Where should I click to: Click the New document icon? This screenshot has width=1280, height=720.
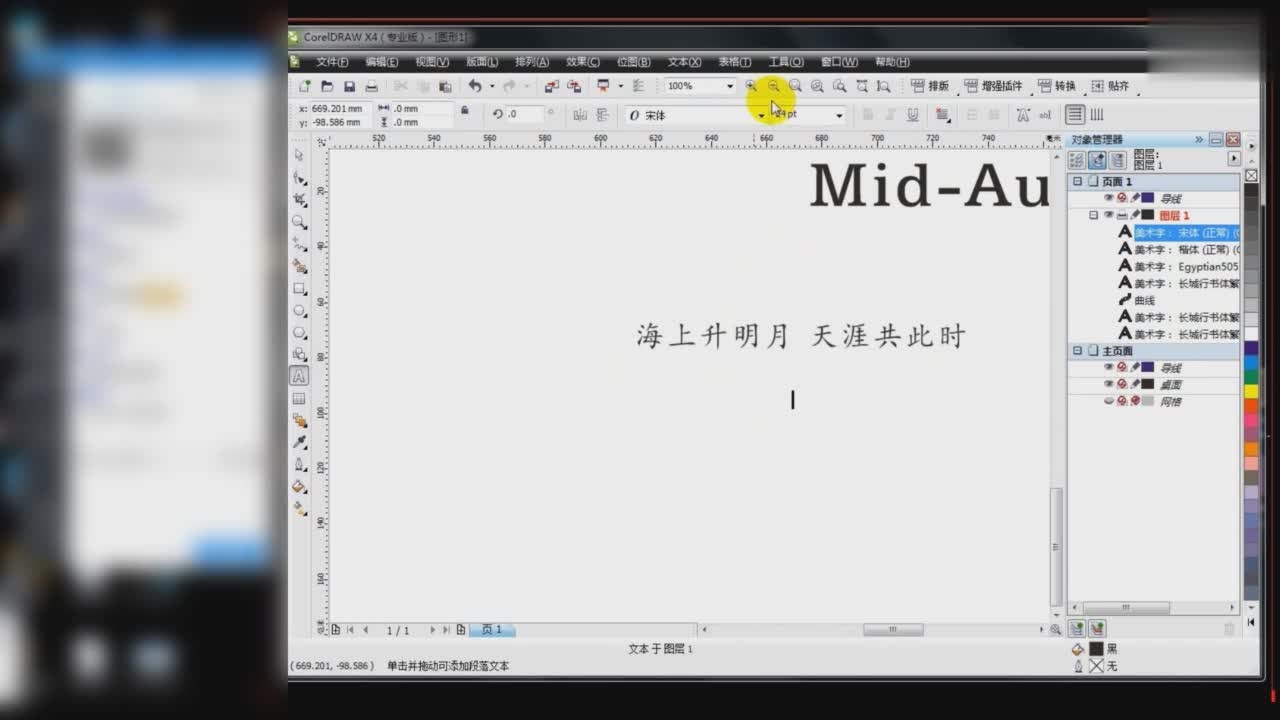click(x=305, y=87)
